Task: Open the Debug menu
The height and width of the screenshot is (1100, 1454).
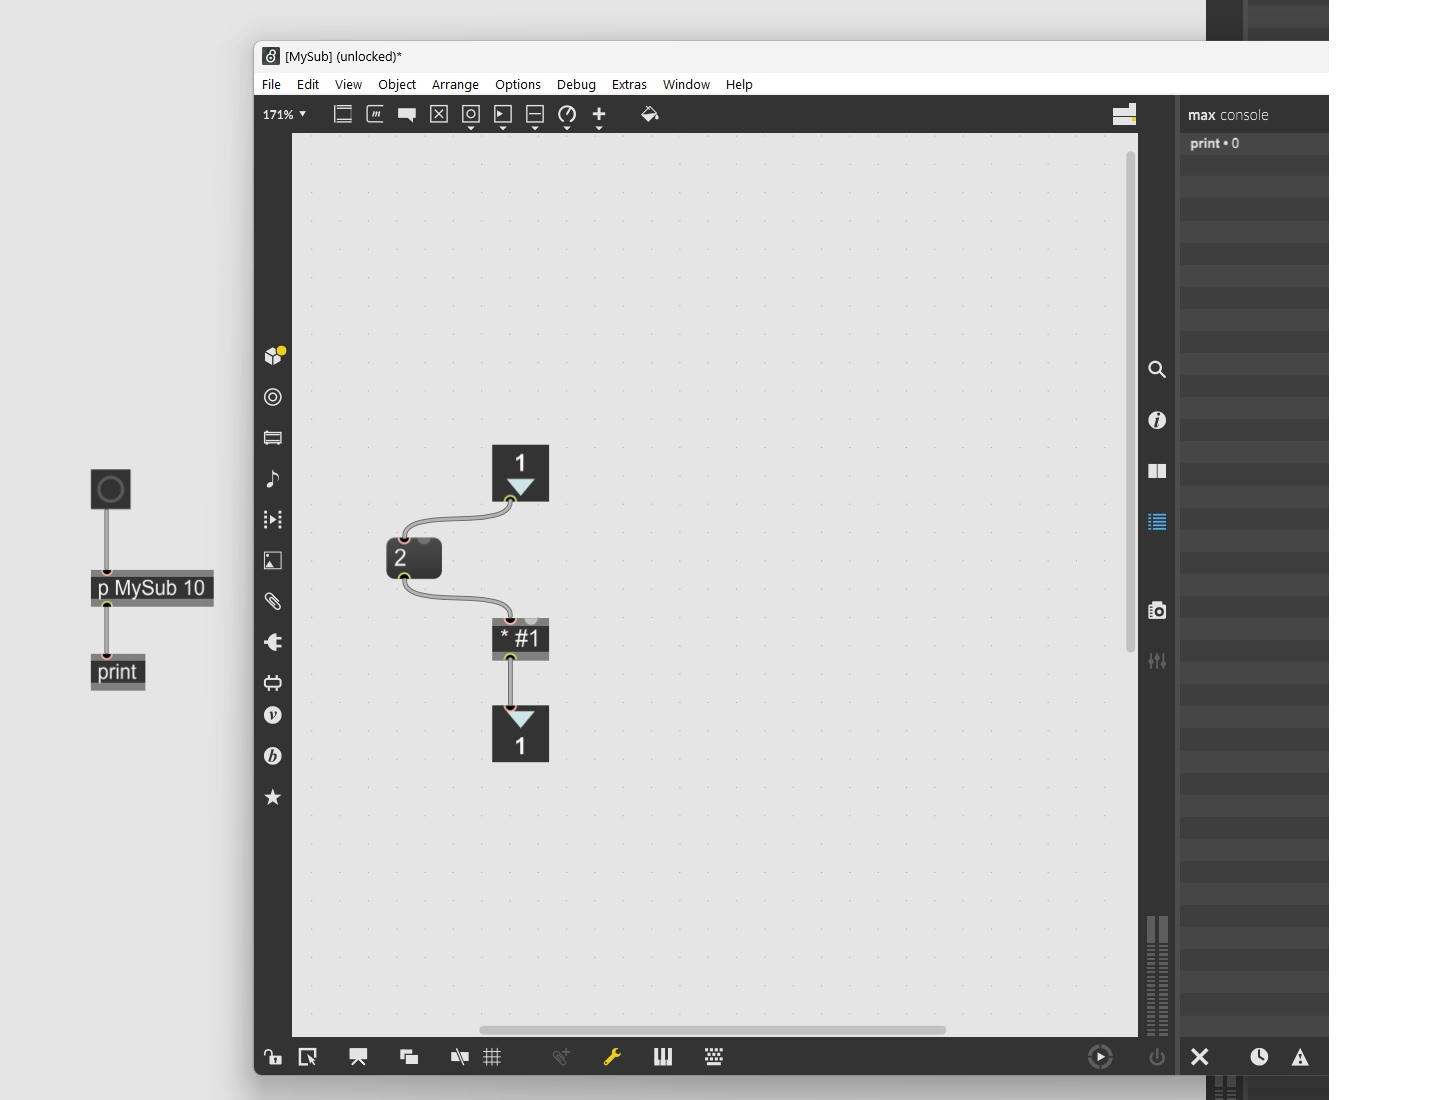Action: pyautogui.click(x=576, y=85)
